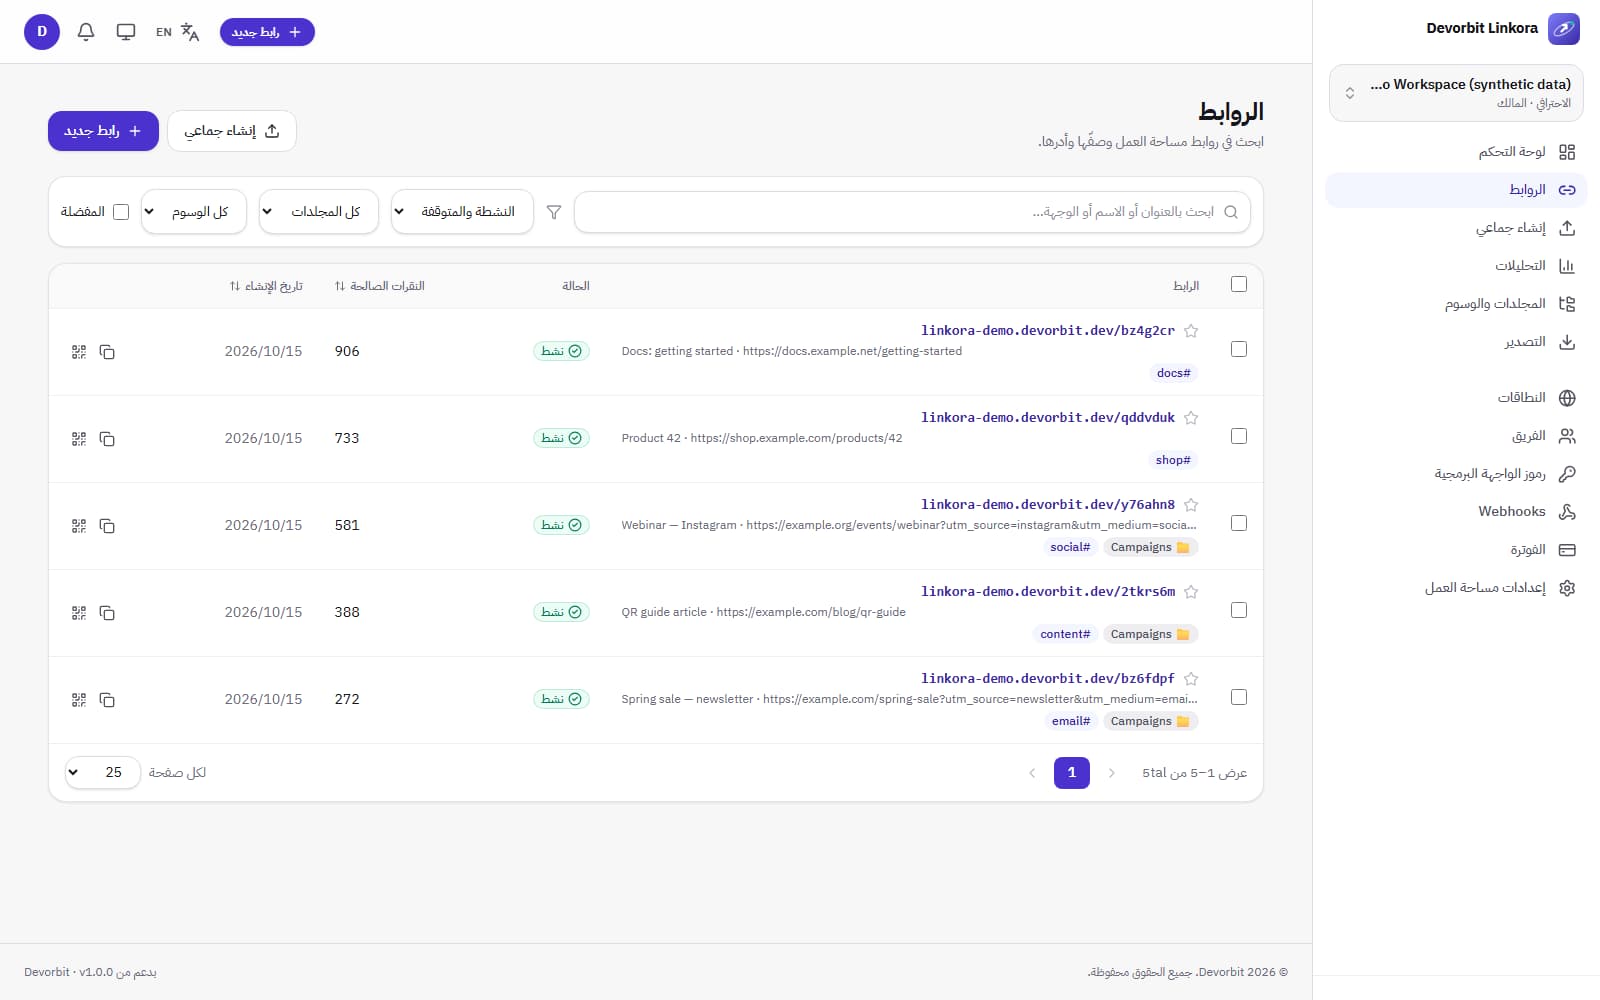Click page number 1 button
Viewport: 1600px width, 1000px height.
tap(1072, 773)
